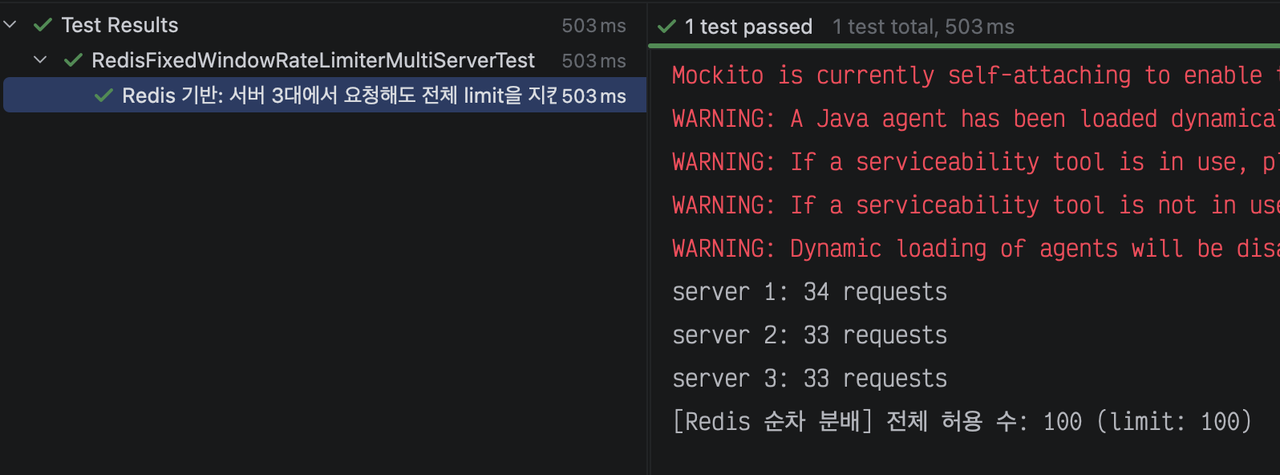Click 'WARNING: If a serviceability tool is not in use' line
The height and width of the screenshot is (475, 1280).
tap(975, 205)
